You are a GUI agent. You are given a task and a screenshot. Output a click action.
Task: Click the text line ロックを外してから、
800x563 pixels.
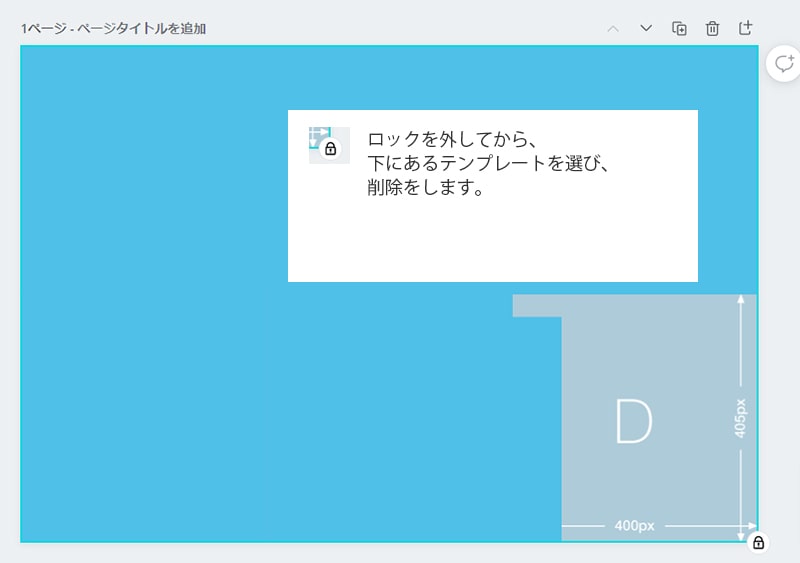coord(453,139)
